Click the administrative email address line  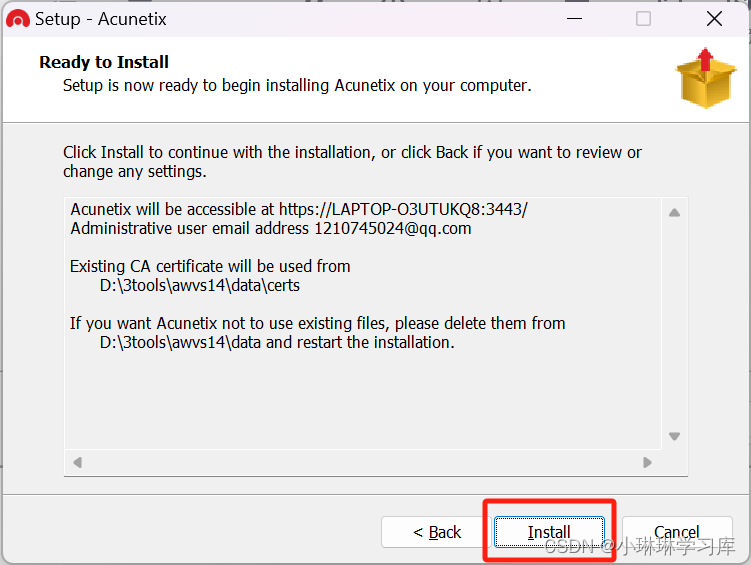(x=271, y=228)
